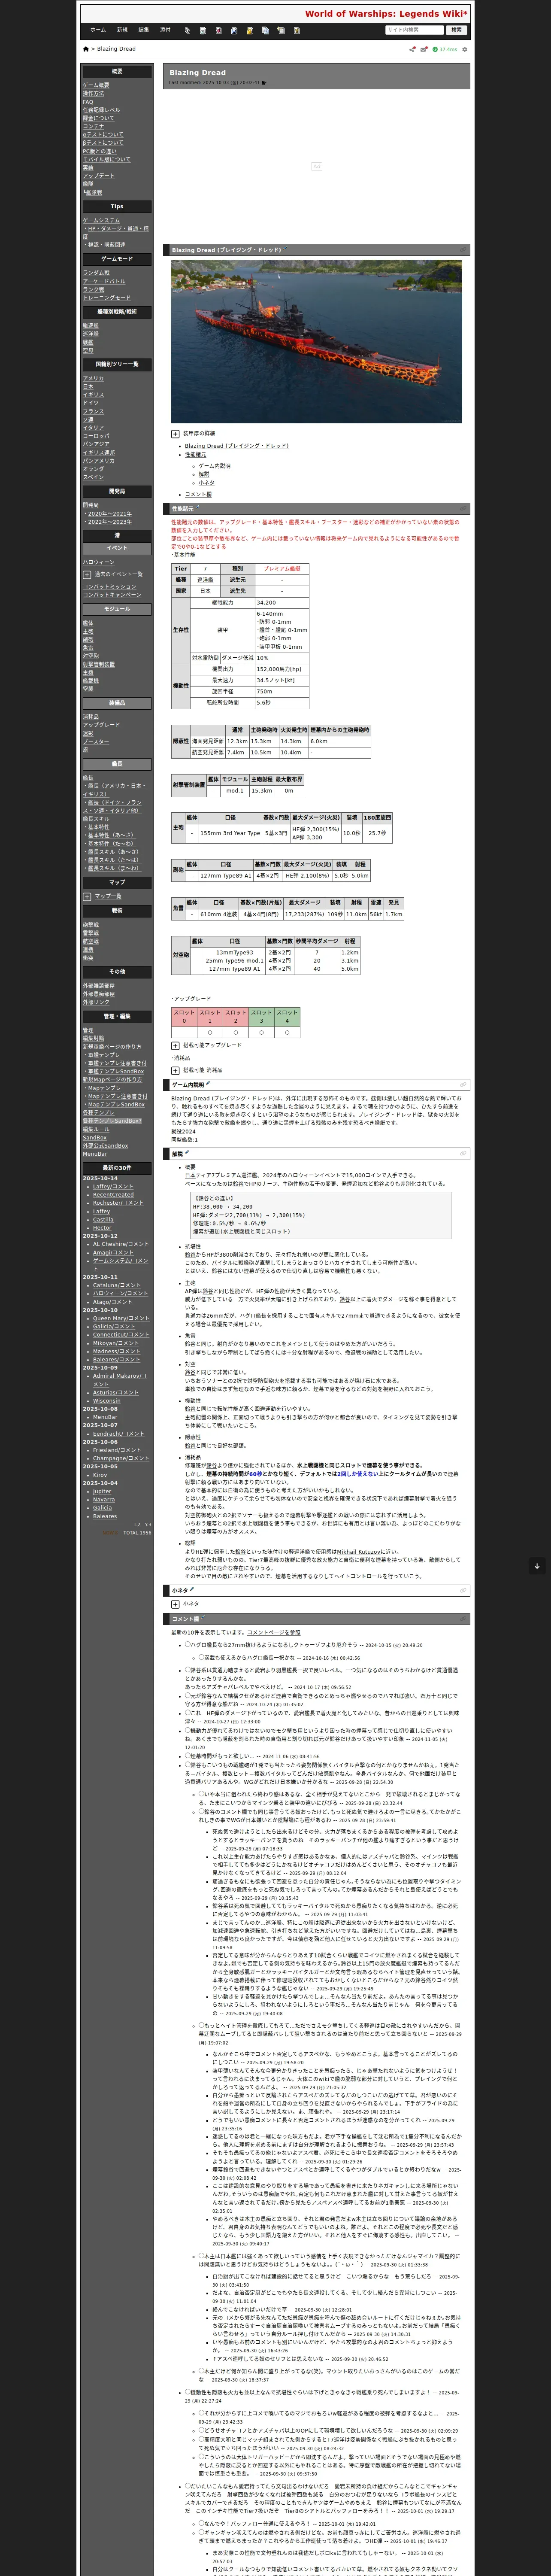Click the 検索 search button
The image size is (551, 2576).
coord(457,30)
